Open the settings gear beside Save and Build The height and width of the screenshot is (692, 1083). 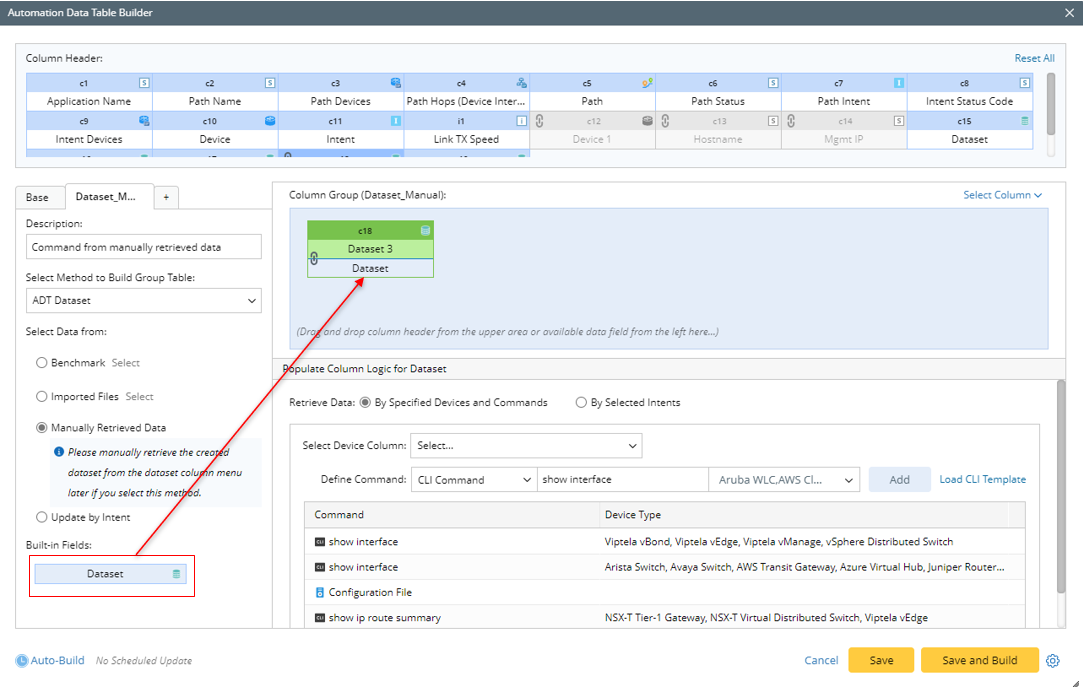coord(1052,661)
